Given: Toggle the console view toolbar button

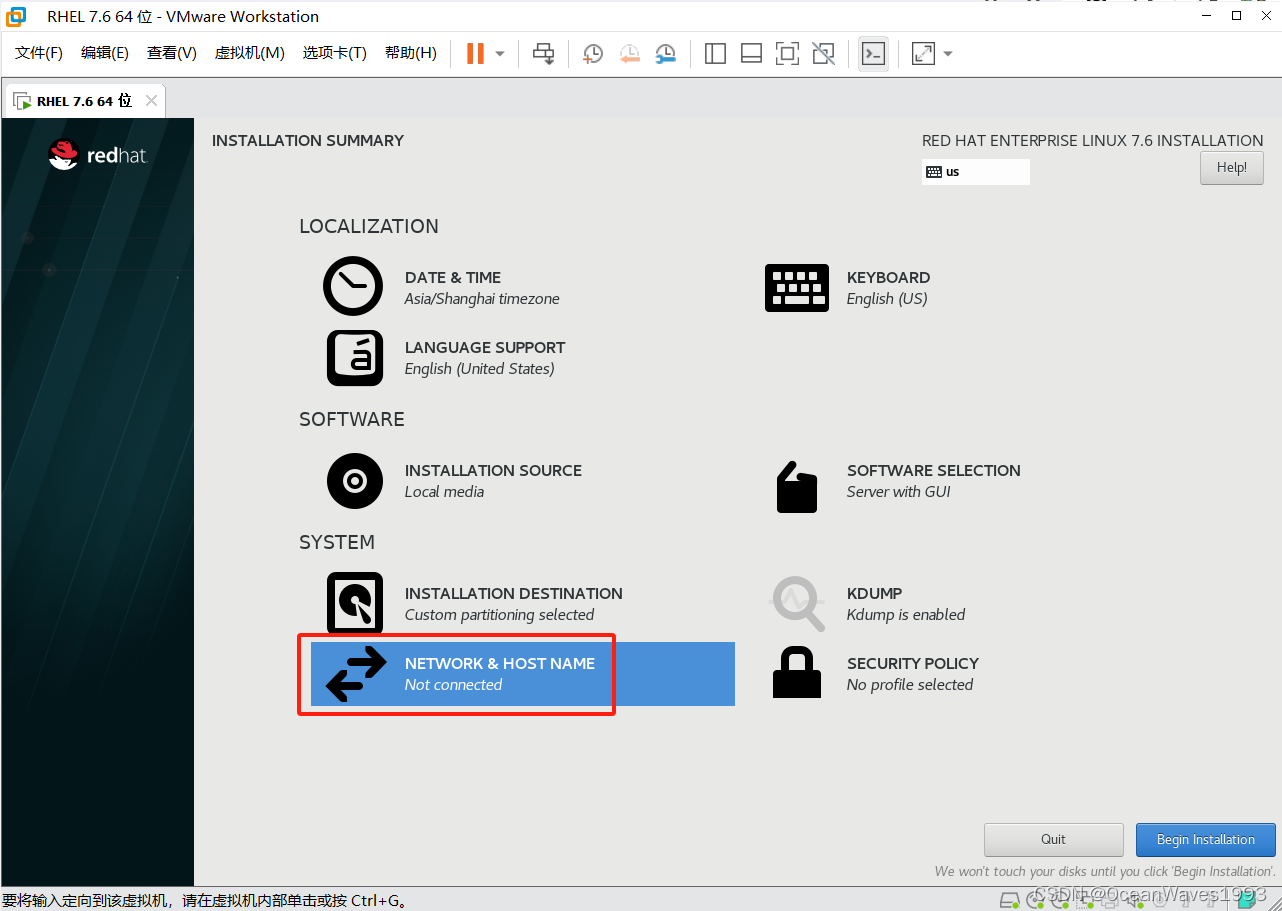Looking at the screenshot, I should pos(873,53).
